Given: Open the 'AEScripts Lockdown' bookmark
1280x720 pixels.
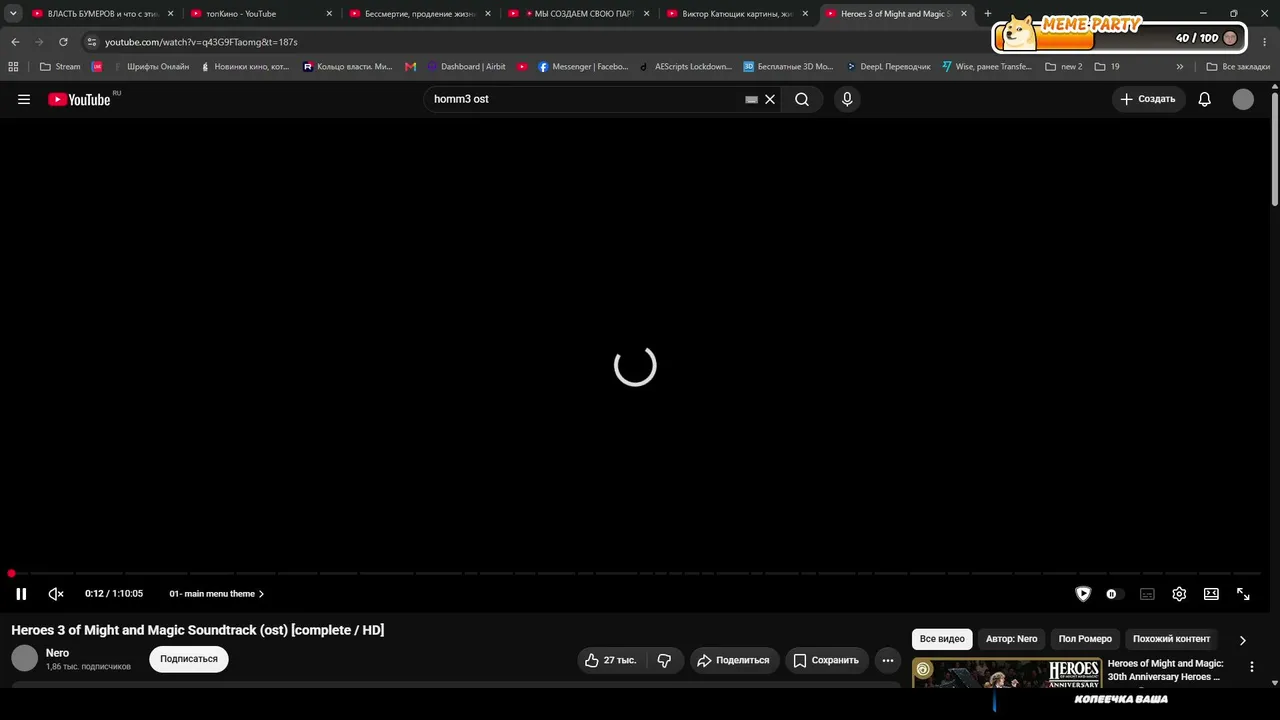Looking at the screenshot, I should (x=685, y=67).
